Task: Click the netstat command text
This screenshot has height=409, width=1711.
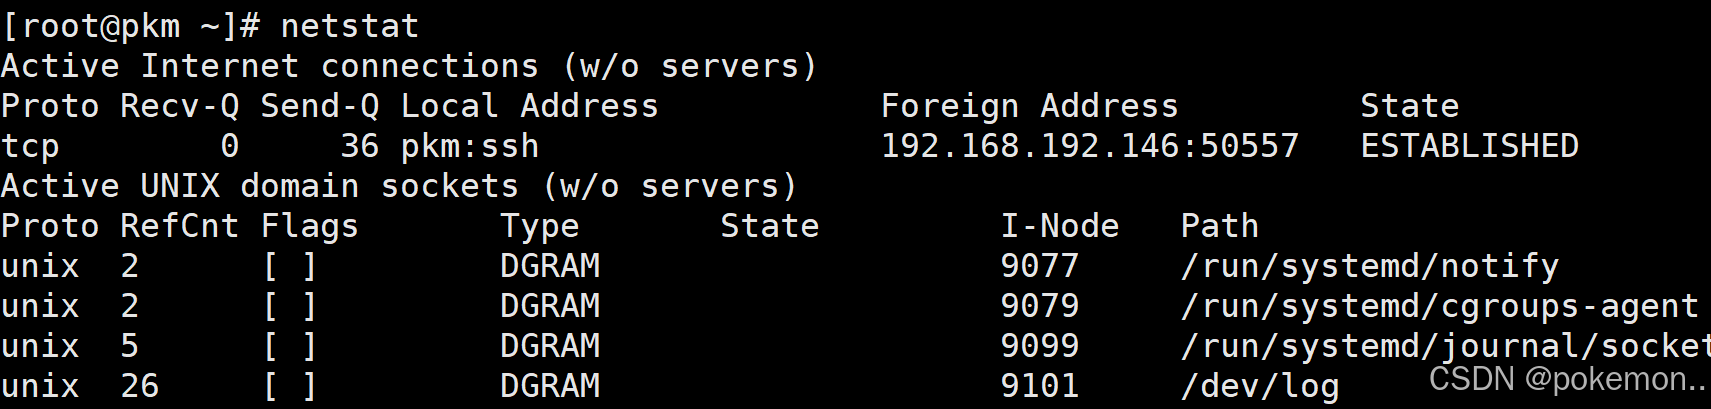Action: pos(350,26)
